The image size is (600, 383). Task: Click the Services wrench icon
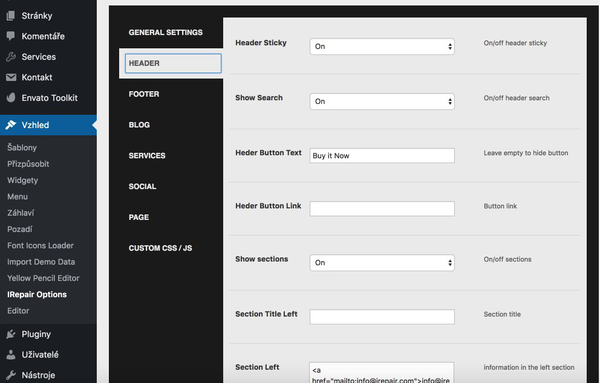(11, 57)
